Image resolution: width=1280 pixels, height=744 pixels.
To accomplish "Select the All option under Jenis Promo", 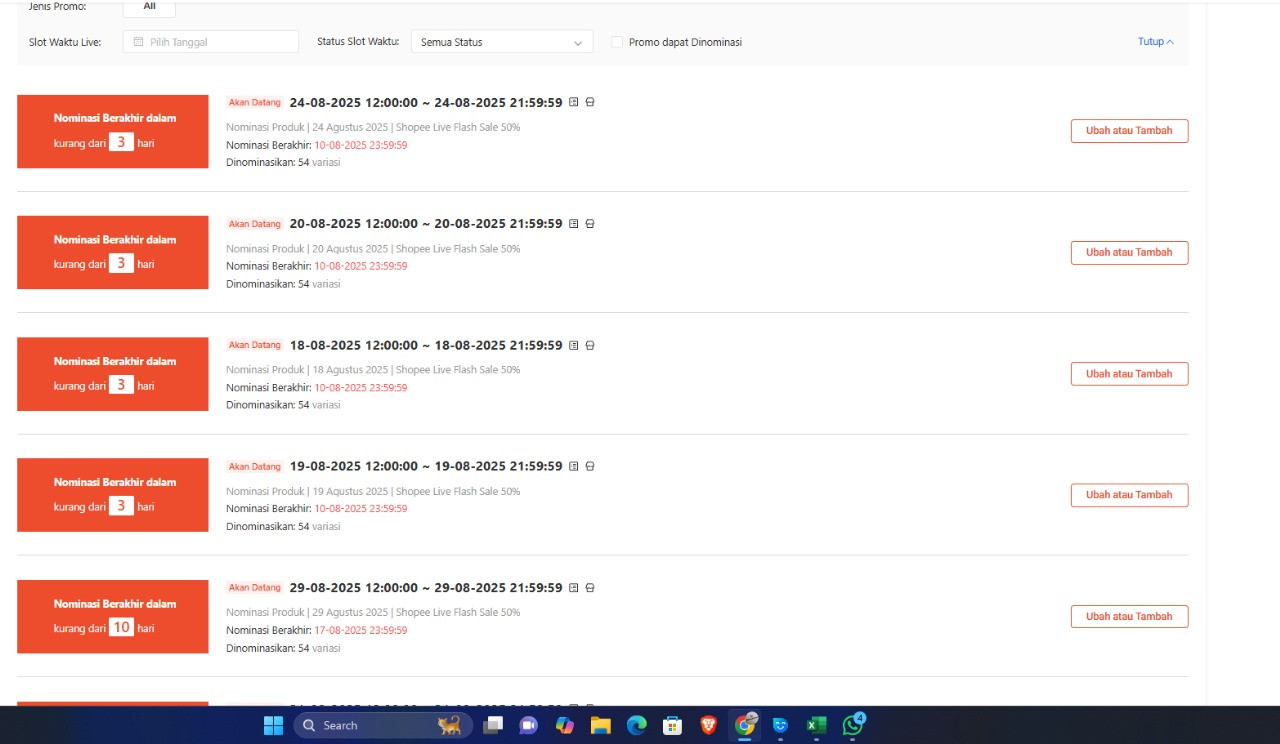I will click(149, 7).
